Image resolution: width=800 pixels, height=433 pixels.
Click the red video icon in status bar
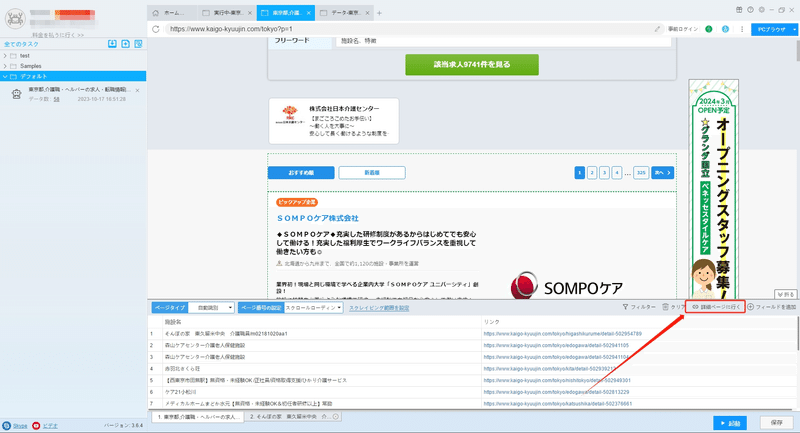click(36, 425)
